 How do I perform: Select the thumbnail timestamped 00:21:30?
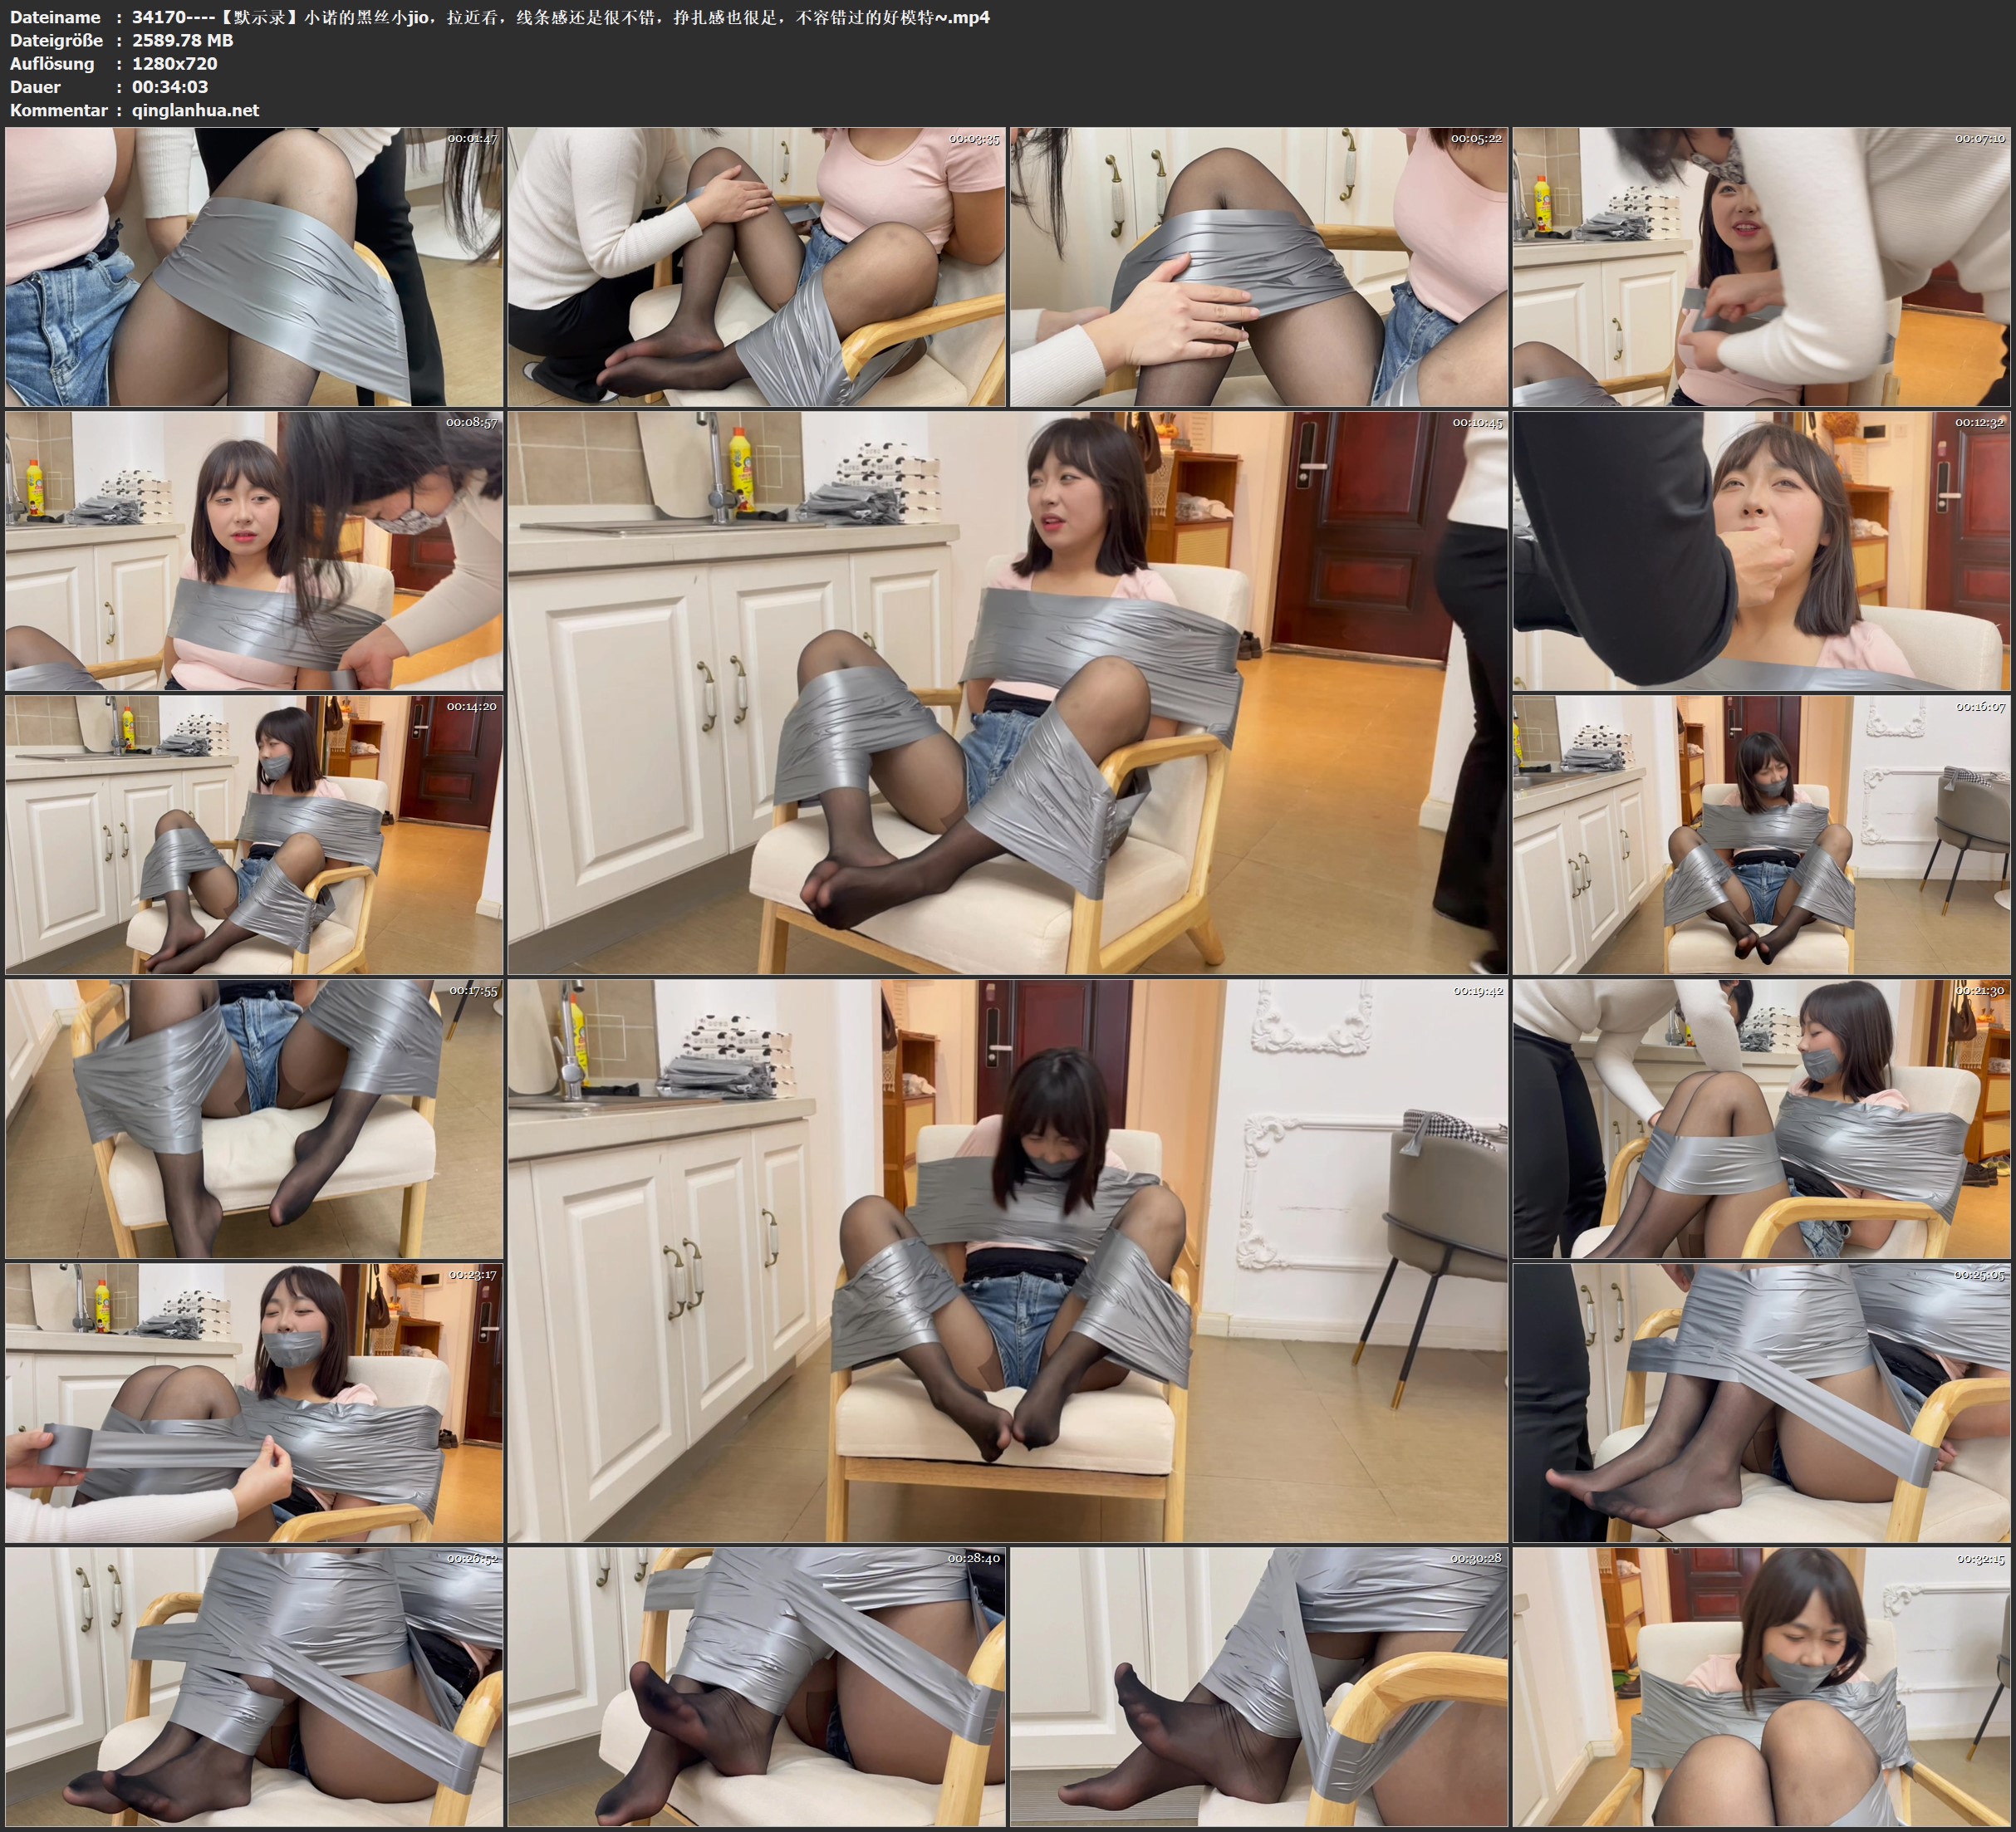click(1761, 1119)
